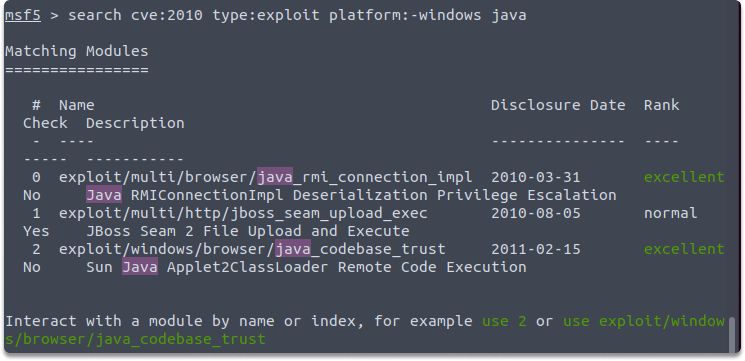745x361 pixels.
Task: Click the 'Rank' column header
Action: [661, 105]
